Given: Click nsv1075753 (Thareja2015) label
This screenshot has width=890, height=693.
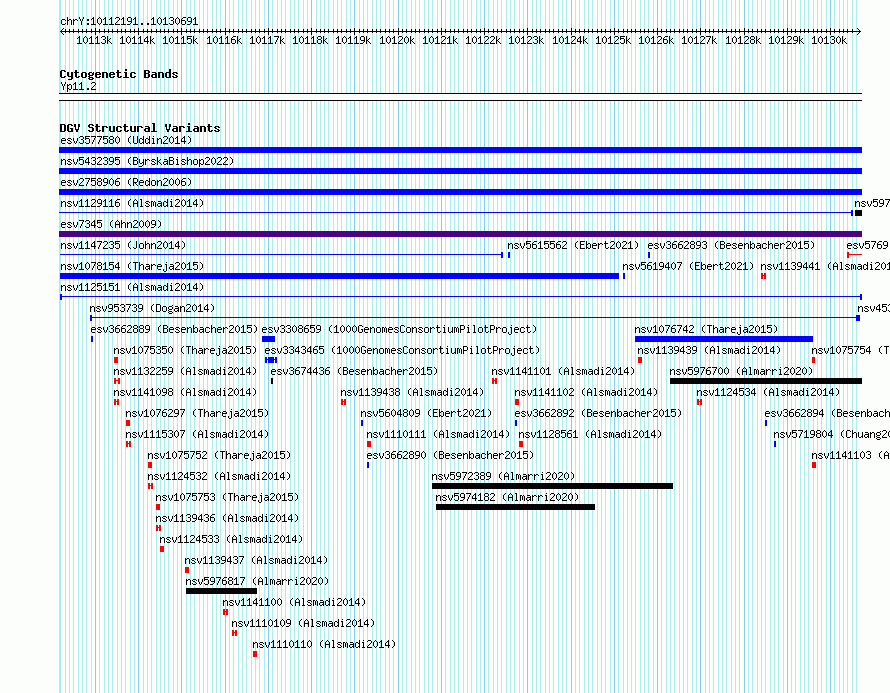Looking at the screenshot, I should (227, 497).
